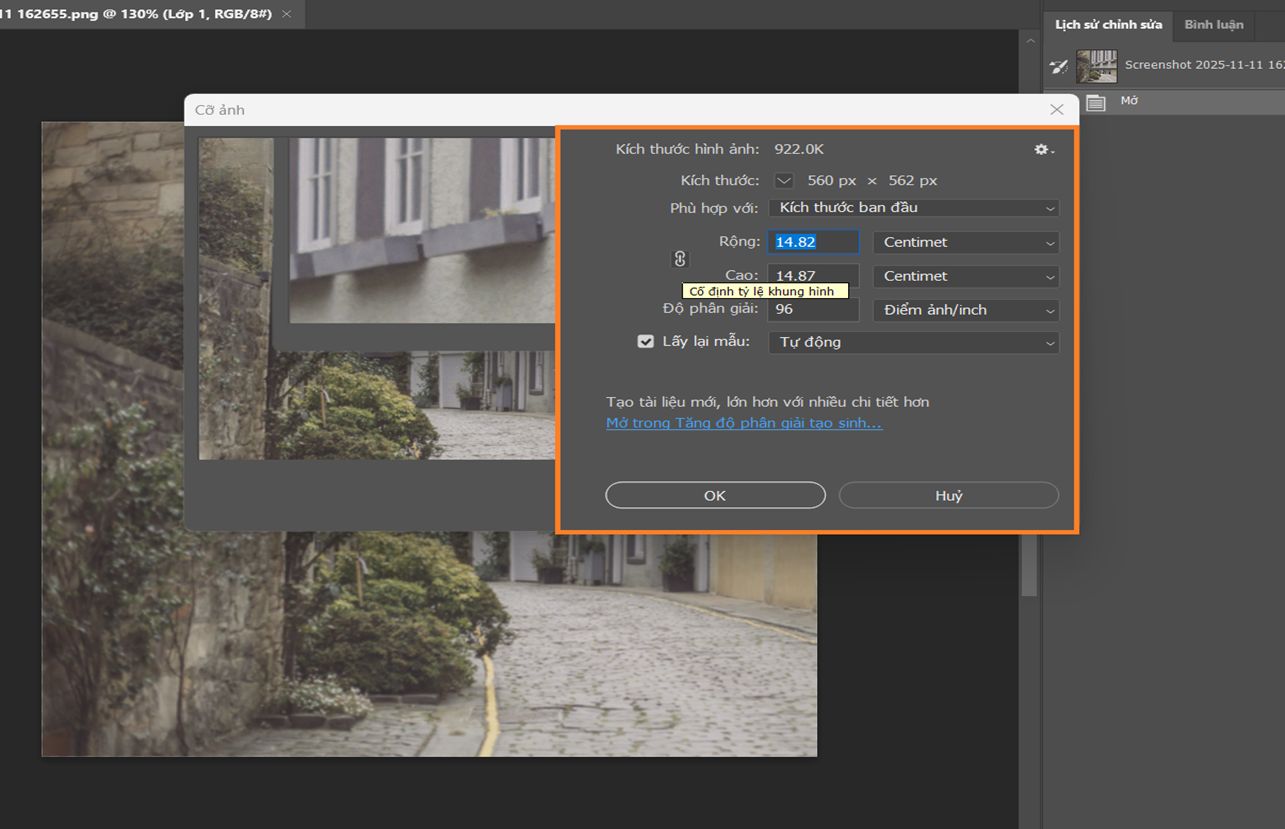This screenshot has height=829, width=1285.
Task: Click the Cao height input field
Action: click(x=813, y=274)
